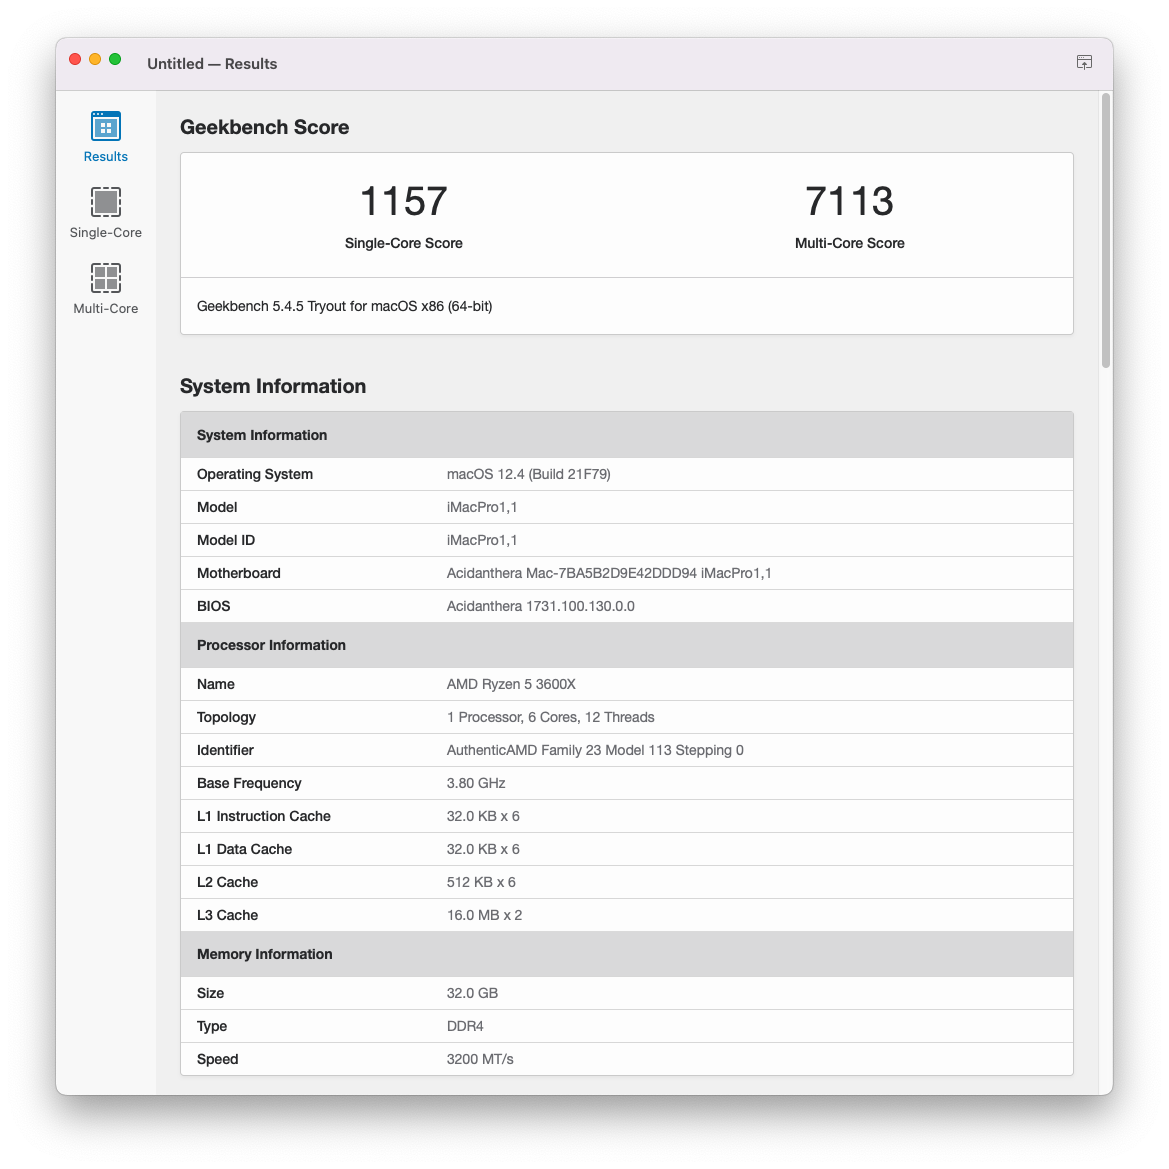1169x1169 pixels.
Task: Minimize the window with the yellow button
Action: tap(95, 59)
